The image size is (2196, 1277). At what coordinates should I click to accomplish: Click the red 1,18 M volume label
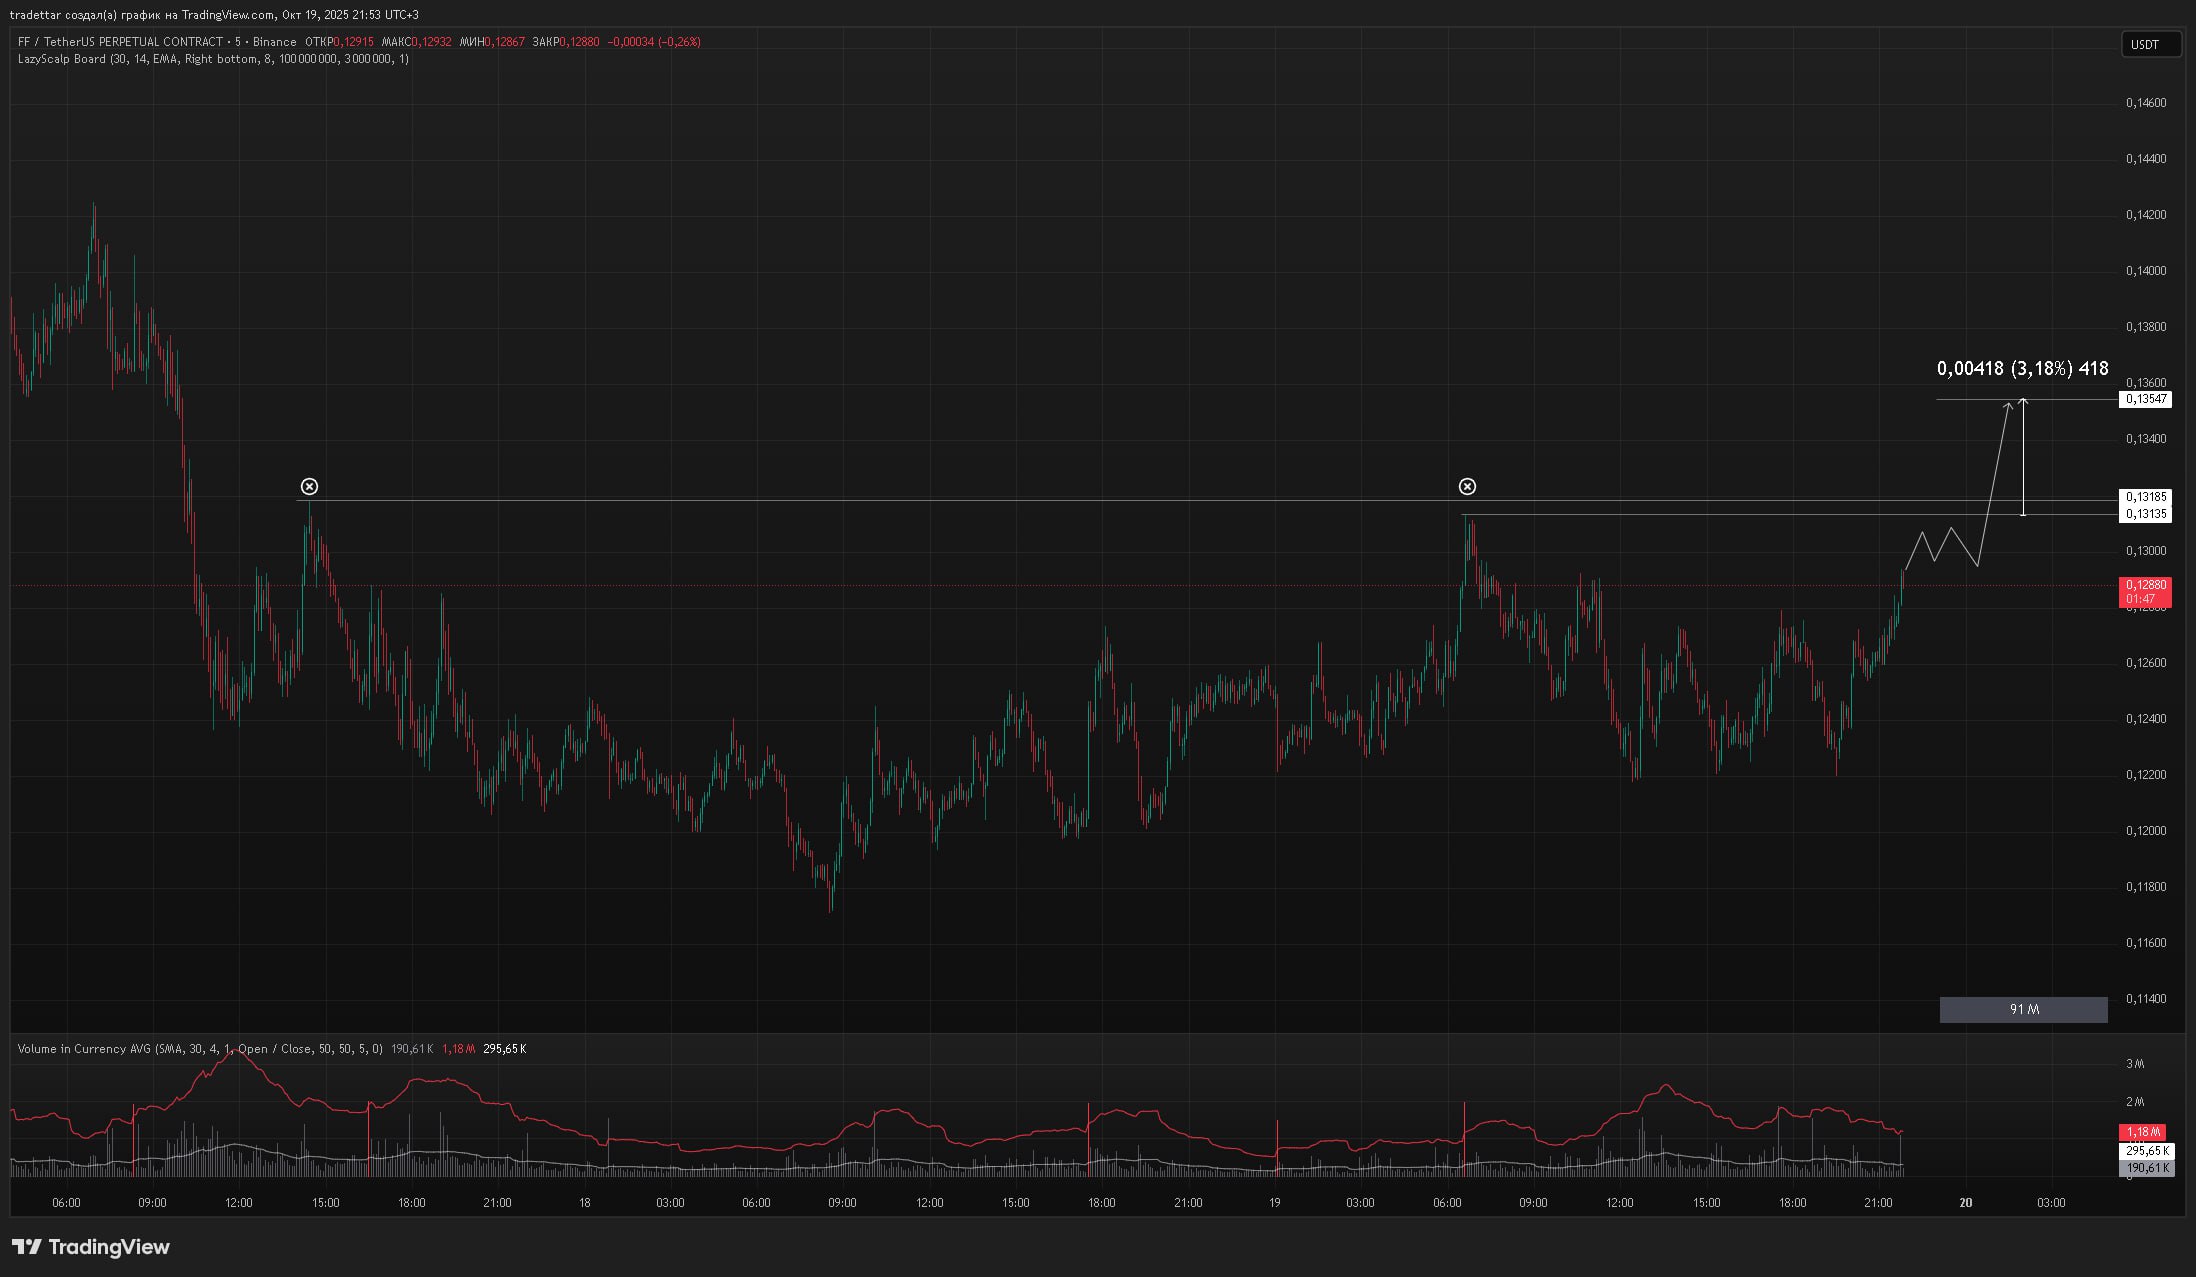coord(2142,1132)
